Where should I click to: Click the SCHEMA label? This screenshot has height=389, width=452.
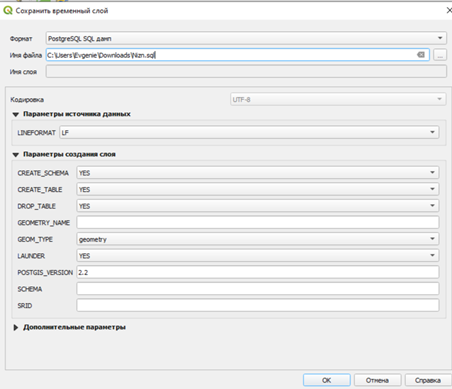30,289
